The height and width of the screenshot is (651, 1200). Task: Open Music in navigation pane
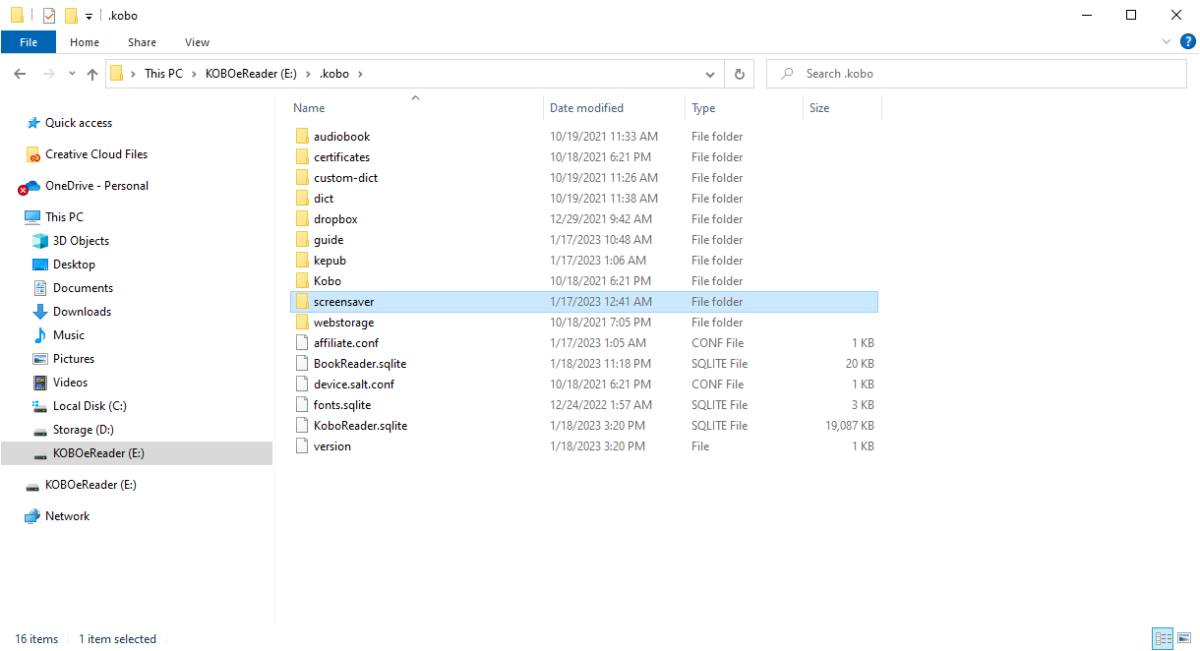click(x=68, y=335)
